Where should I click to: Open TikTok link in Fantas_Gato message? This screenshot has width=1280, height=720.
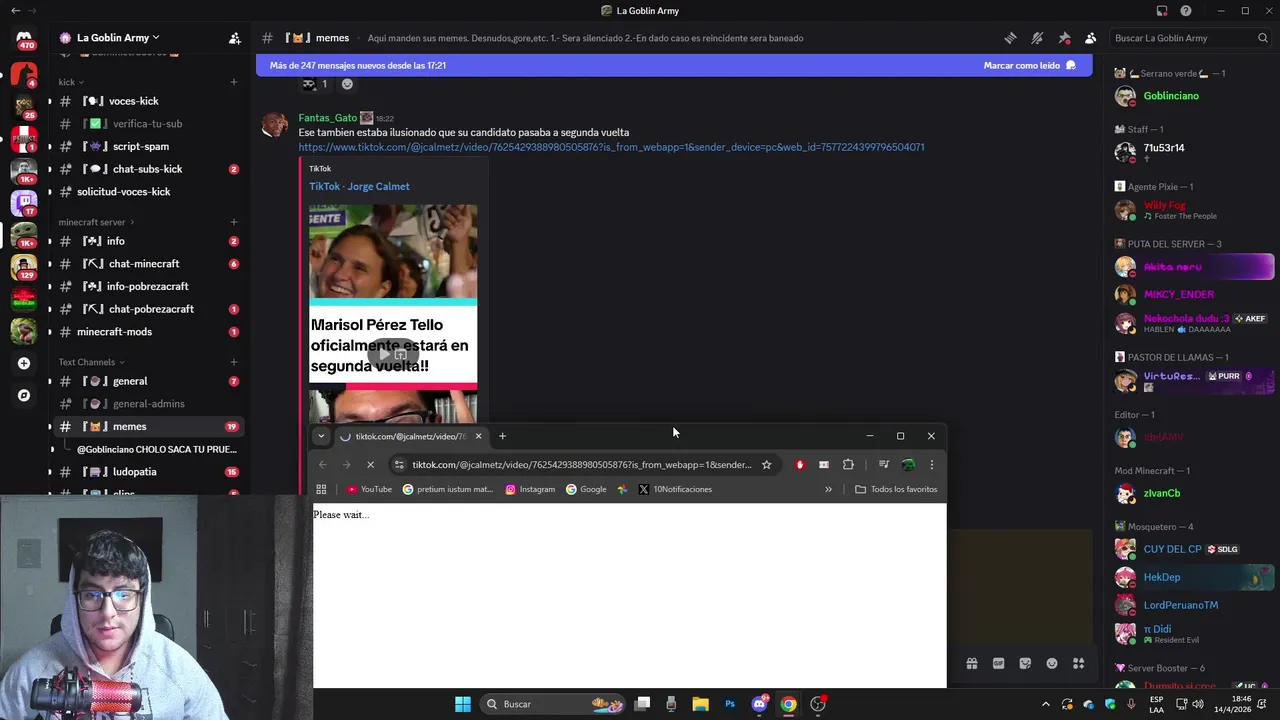[x=611, y=147]
